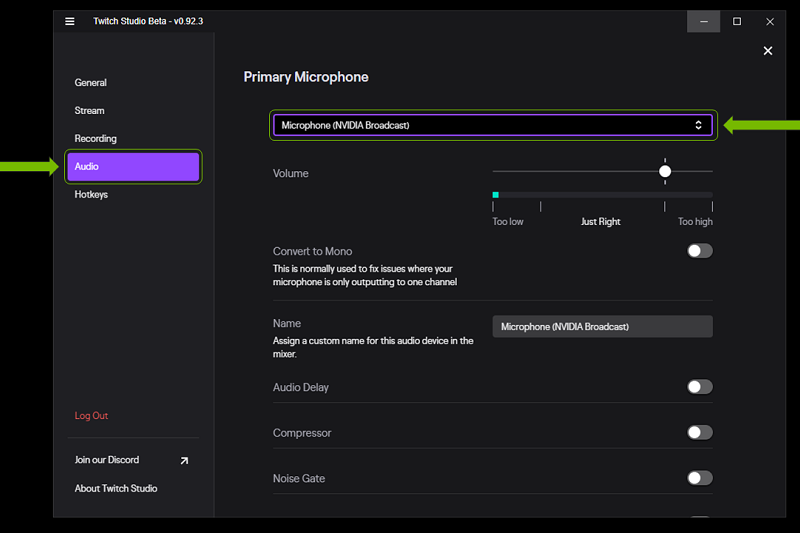This screenshot has height=533, width=800.
Task: Click the Too high level label
Action: click(695, 222)
